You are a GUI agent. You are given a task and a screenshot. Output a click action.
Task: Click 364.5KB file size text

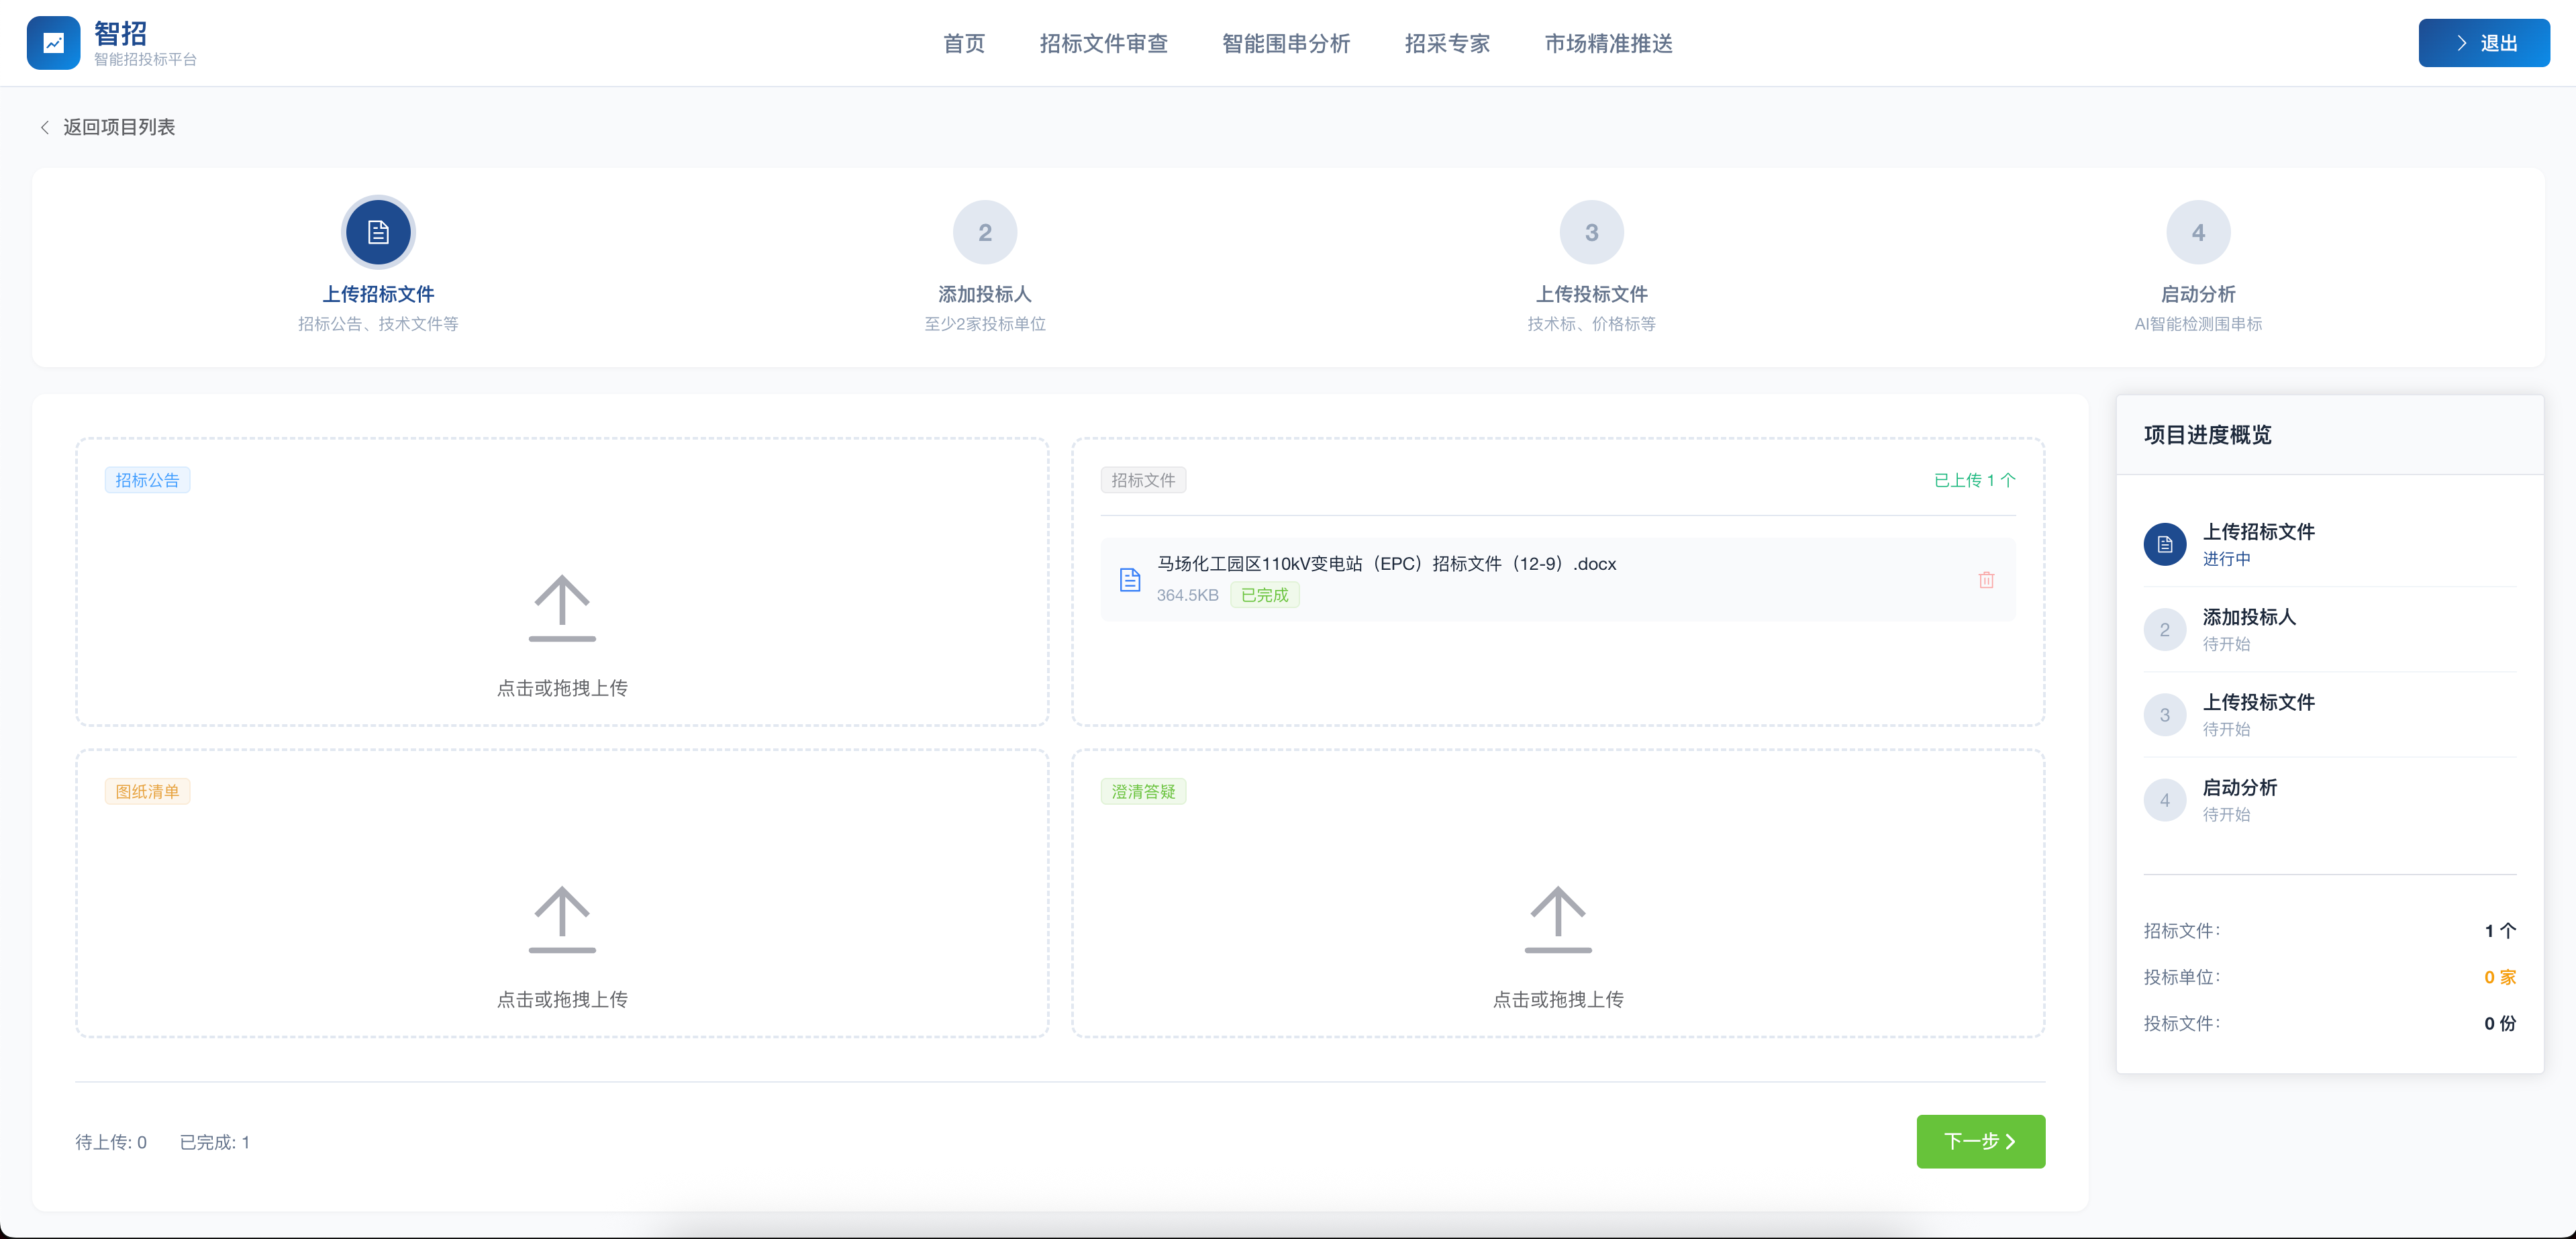[x=1187, y=595]
